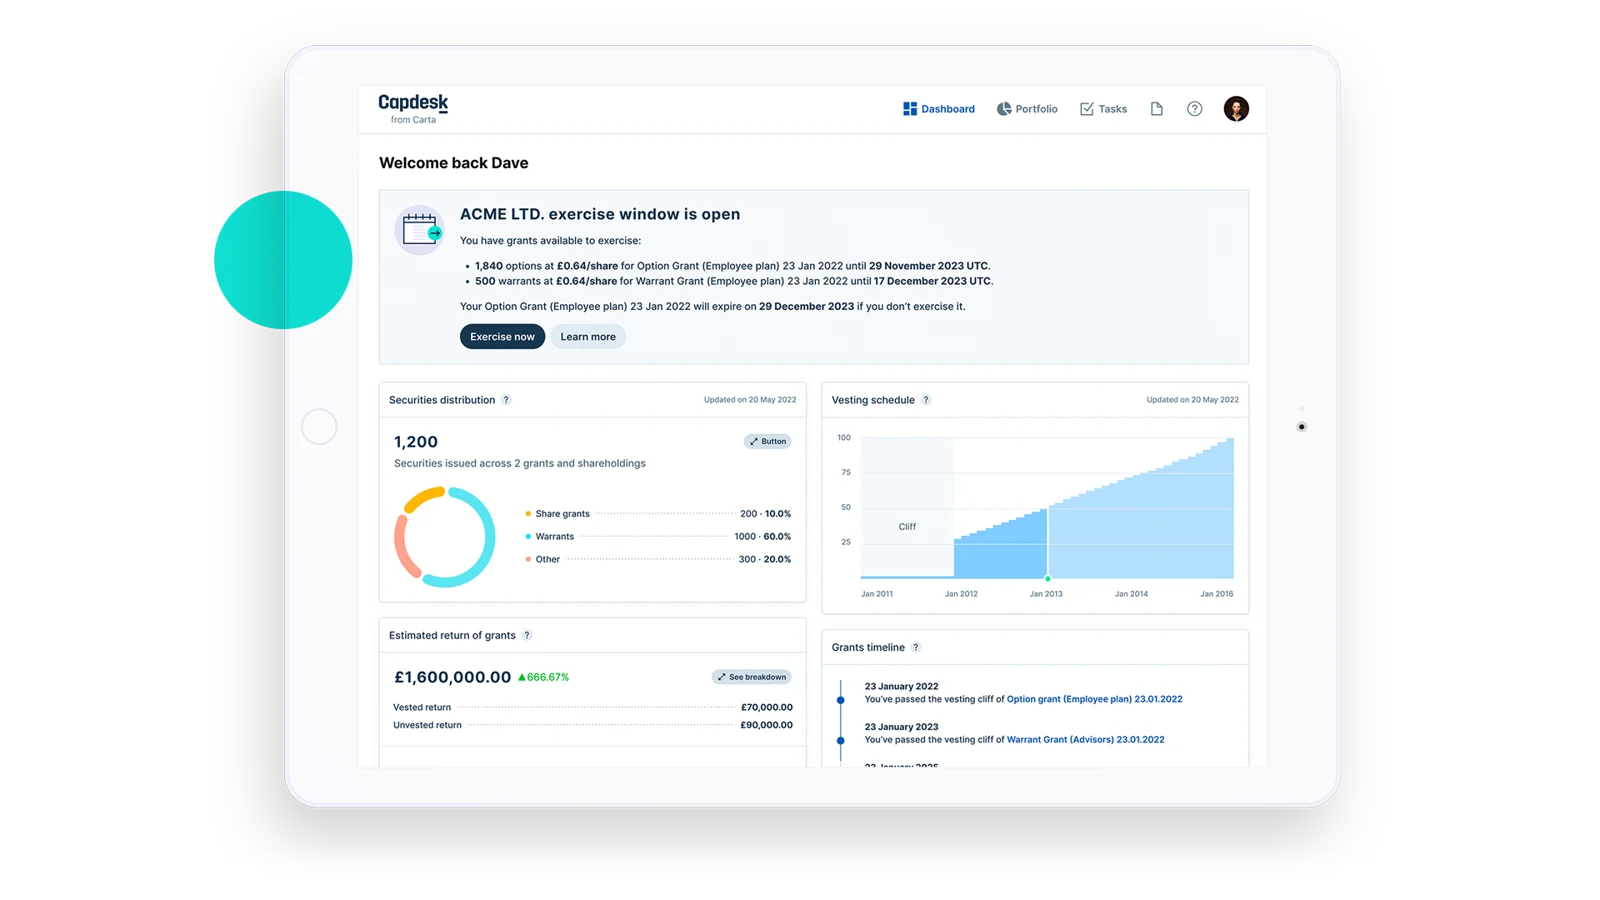Click the expand 'Button' in Securities distribution
This screenshot has width=1600, height=900.
(x=767, y=441)
